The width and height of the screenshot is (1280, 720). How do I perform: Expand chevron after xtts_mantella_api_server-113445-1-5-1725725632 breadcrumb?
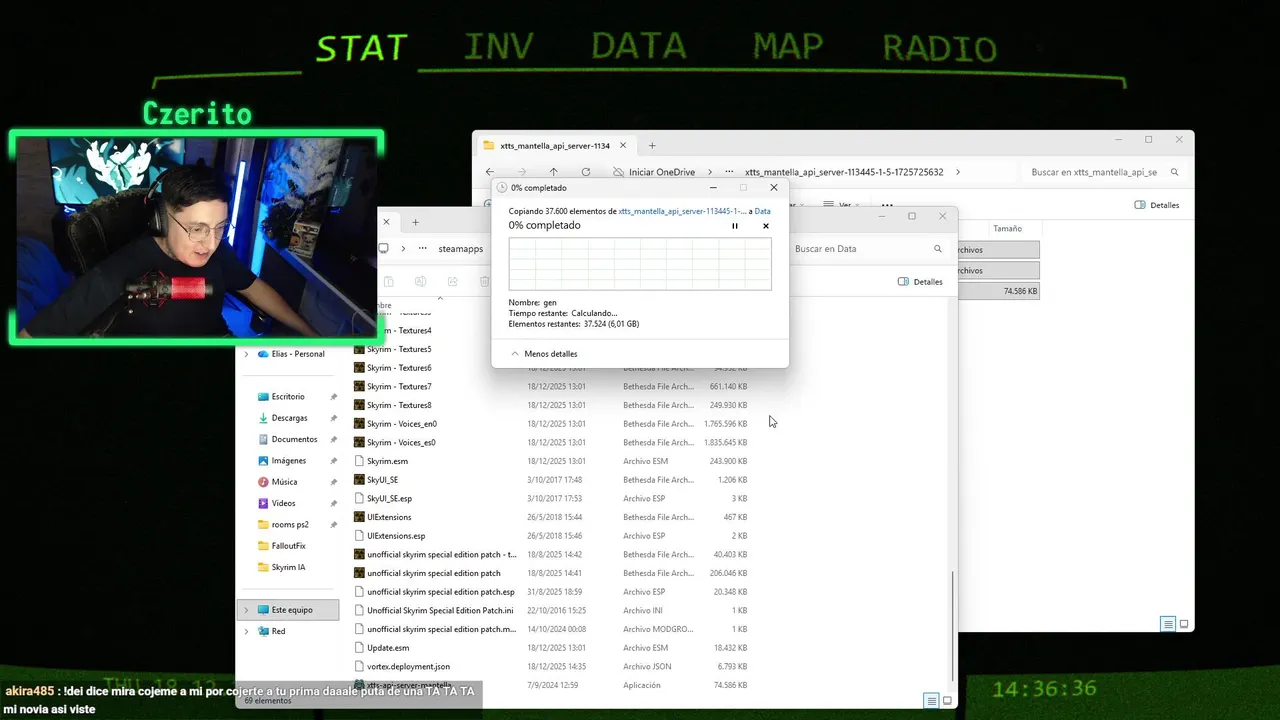pyautogui.click(x=958, y=172)
